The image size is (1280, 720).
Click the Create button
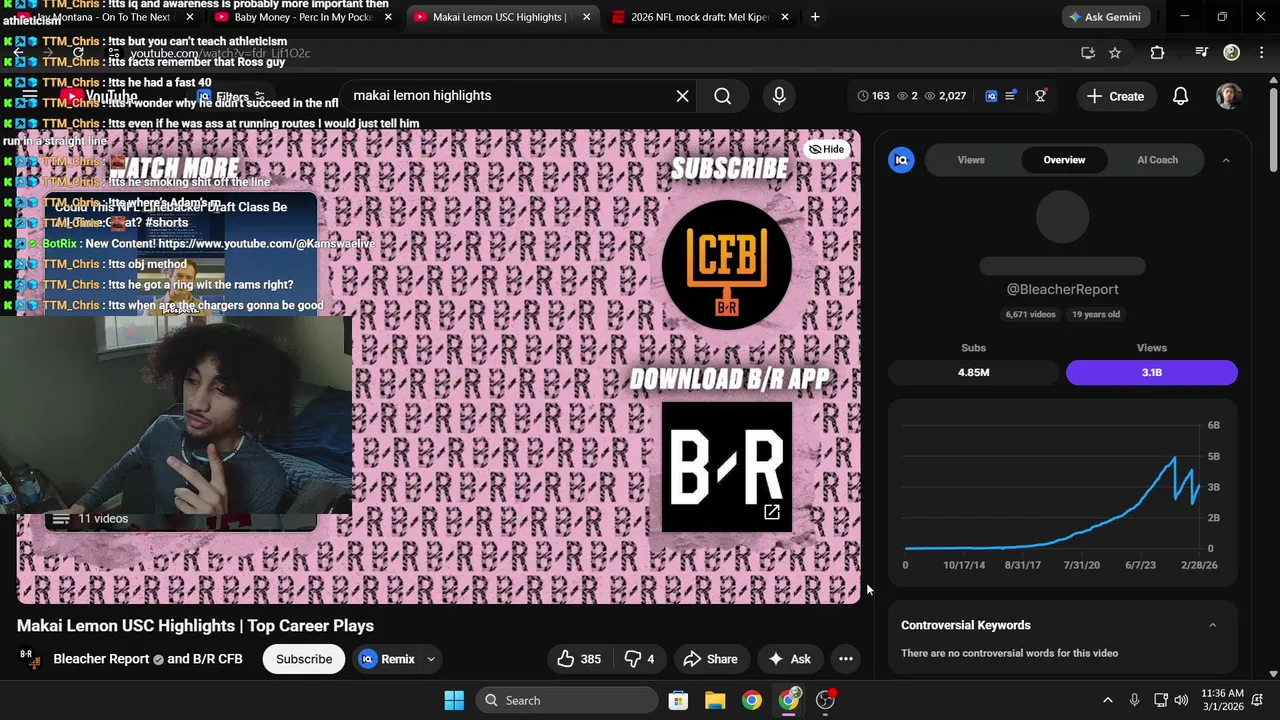click(x=1116, y=96)
